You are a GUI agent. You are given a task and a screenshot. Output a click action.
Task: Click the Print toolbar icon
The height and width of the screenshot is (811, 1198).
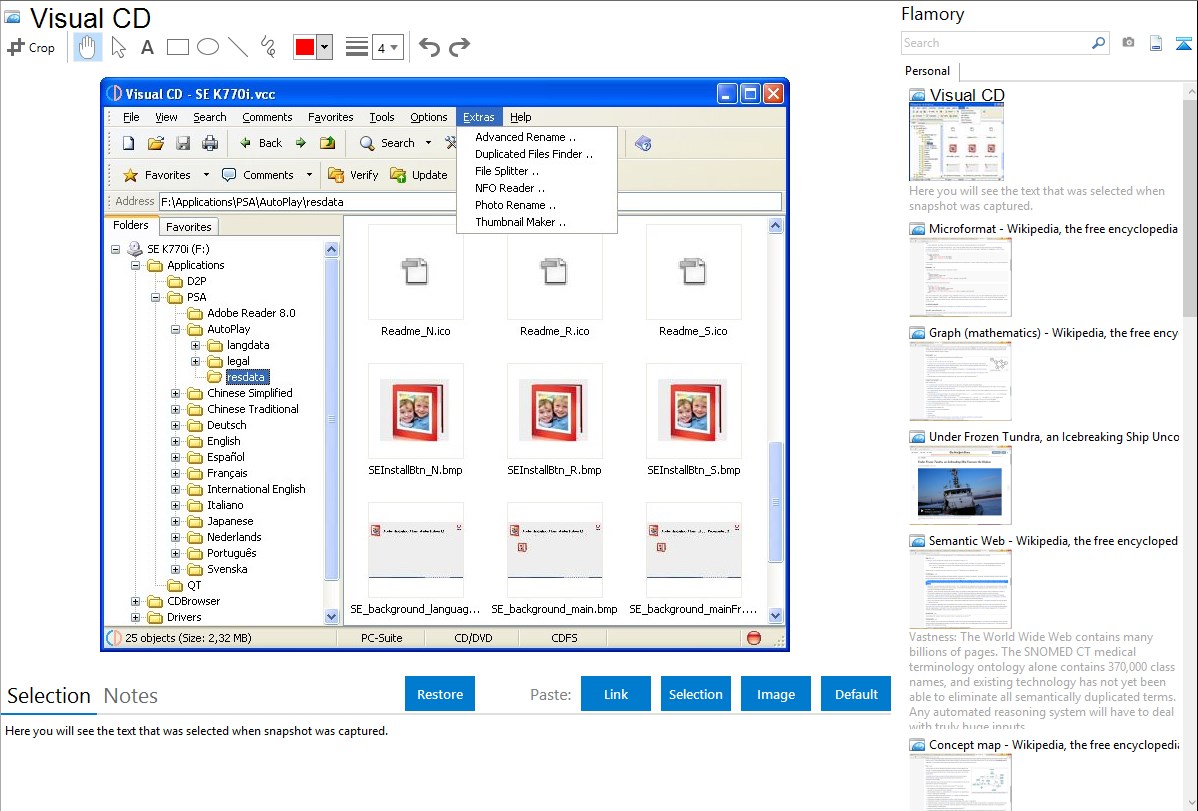[x=210, y=143]
